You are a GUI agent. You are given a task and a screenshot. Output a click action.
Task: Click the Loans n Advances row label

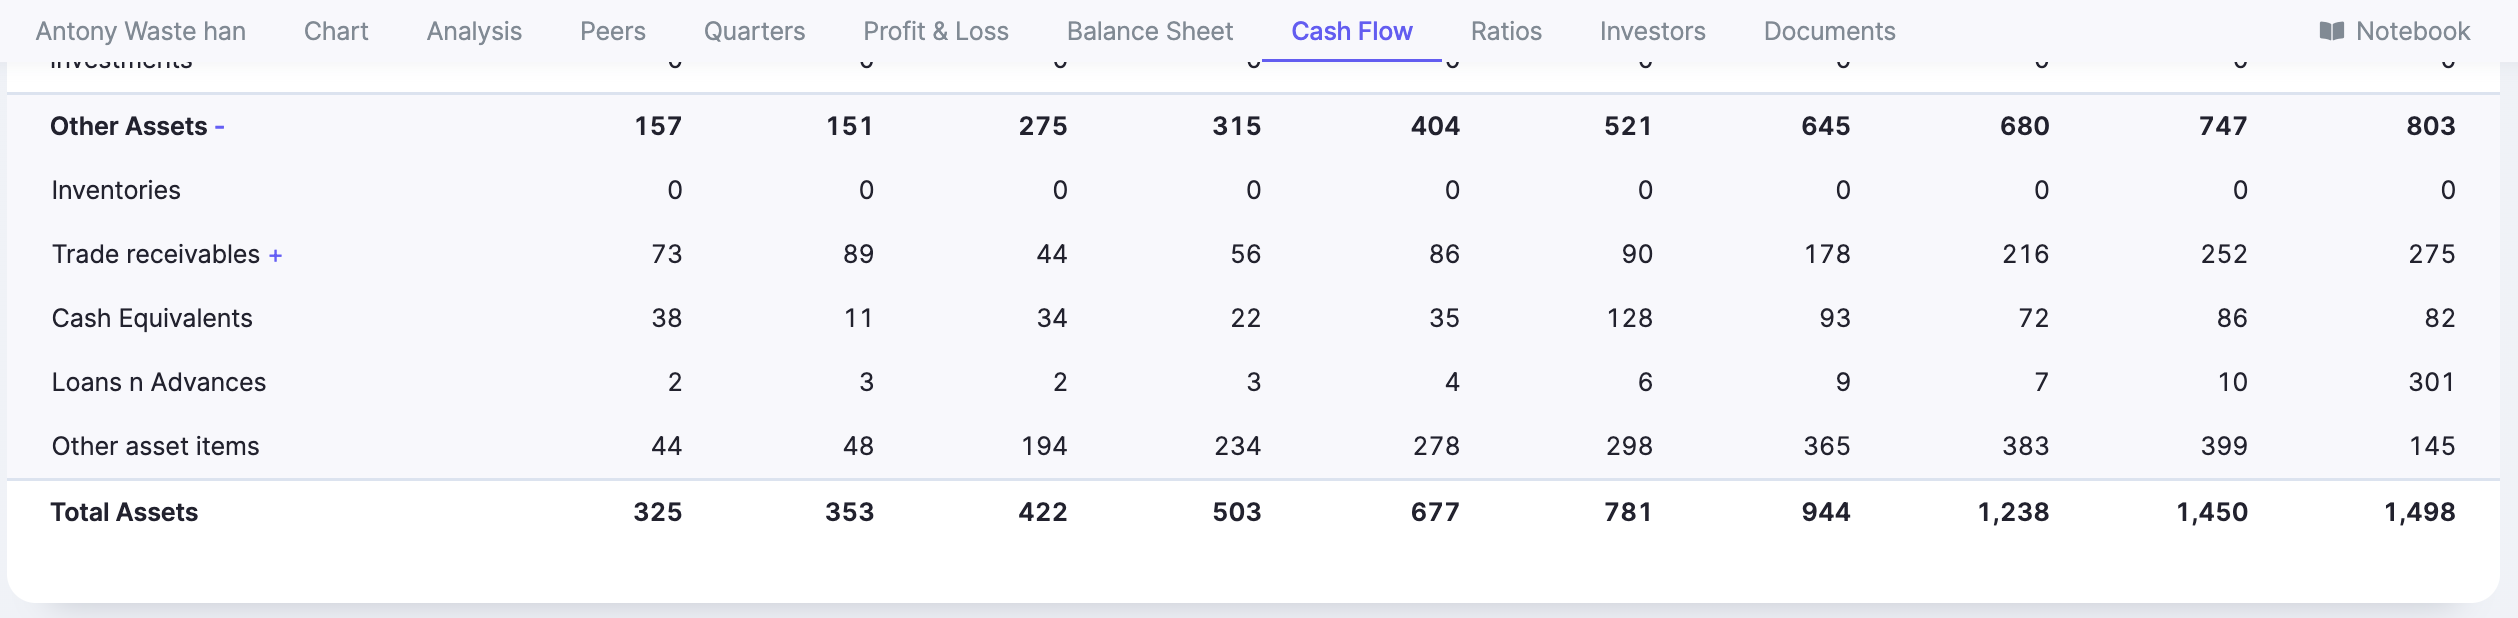coord(159,382)
